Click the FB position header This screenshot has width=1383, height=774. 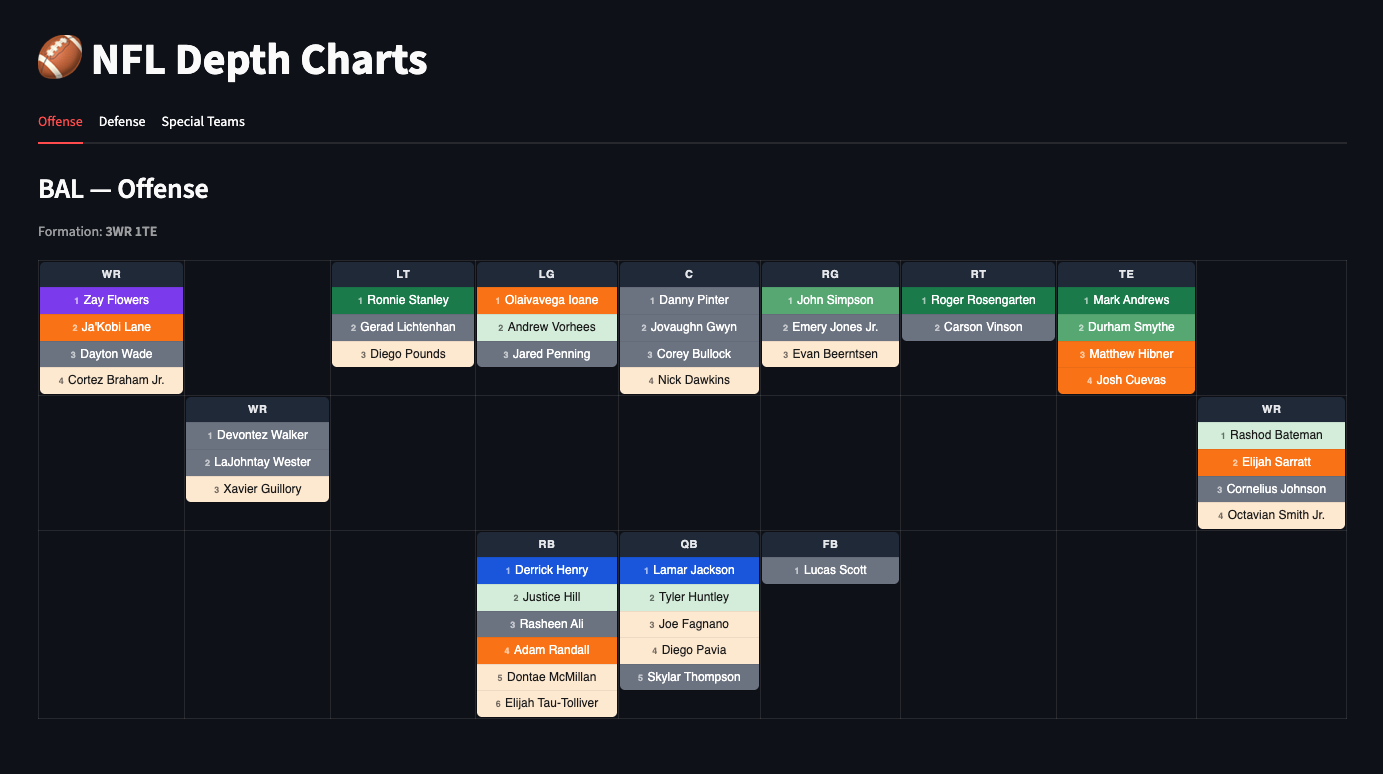(x=830, y=544)
